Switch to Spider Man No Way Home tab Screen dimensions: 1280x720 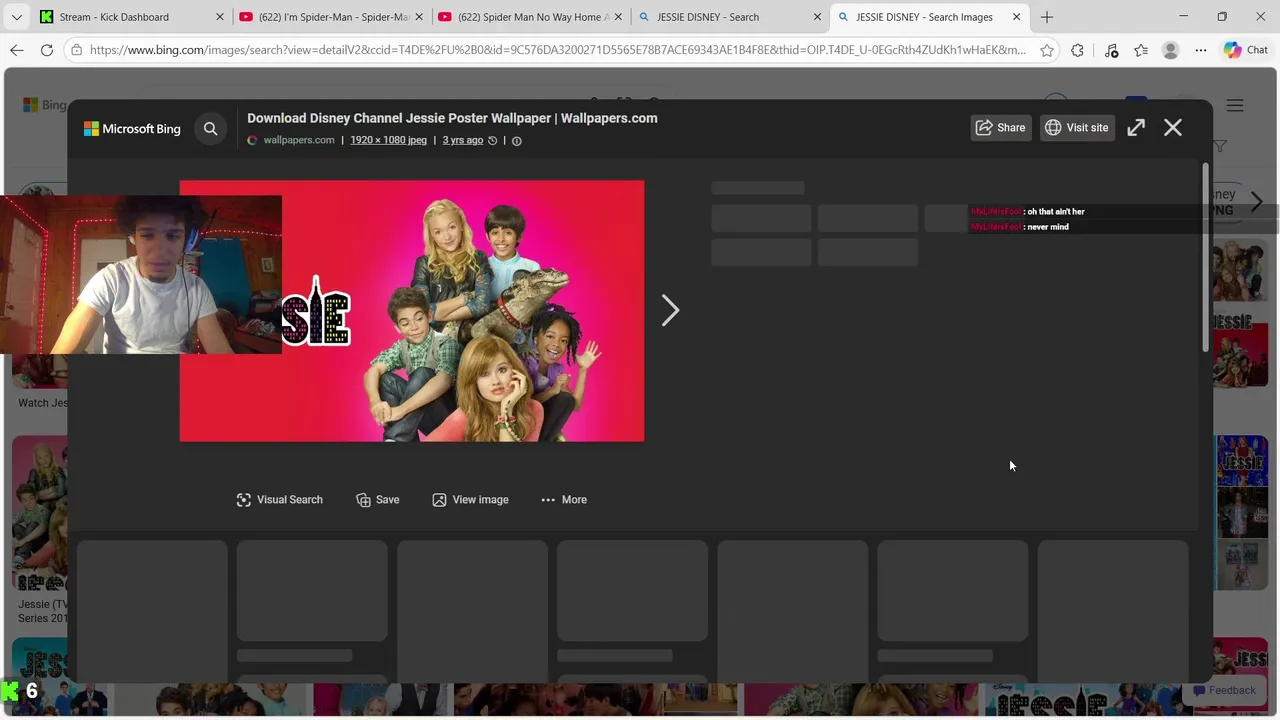click(531, 17)
